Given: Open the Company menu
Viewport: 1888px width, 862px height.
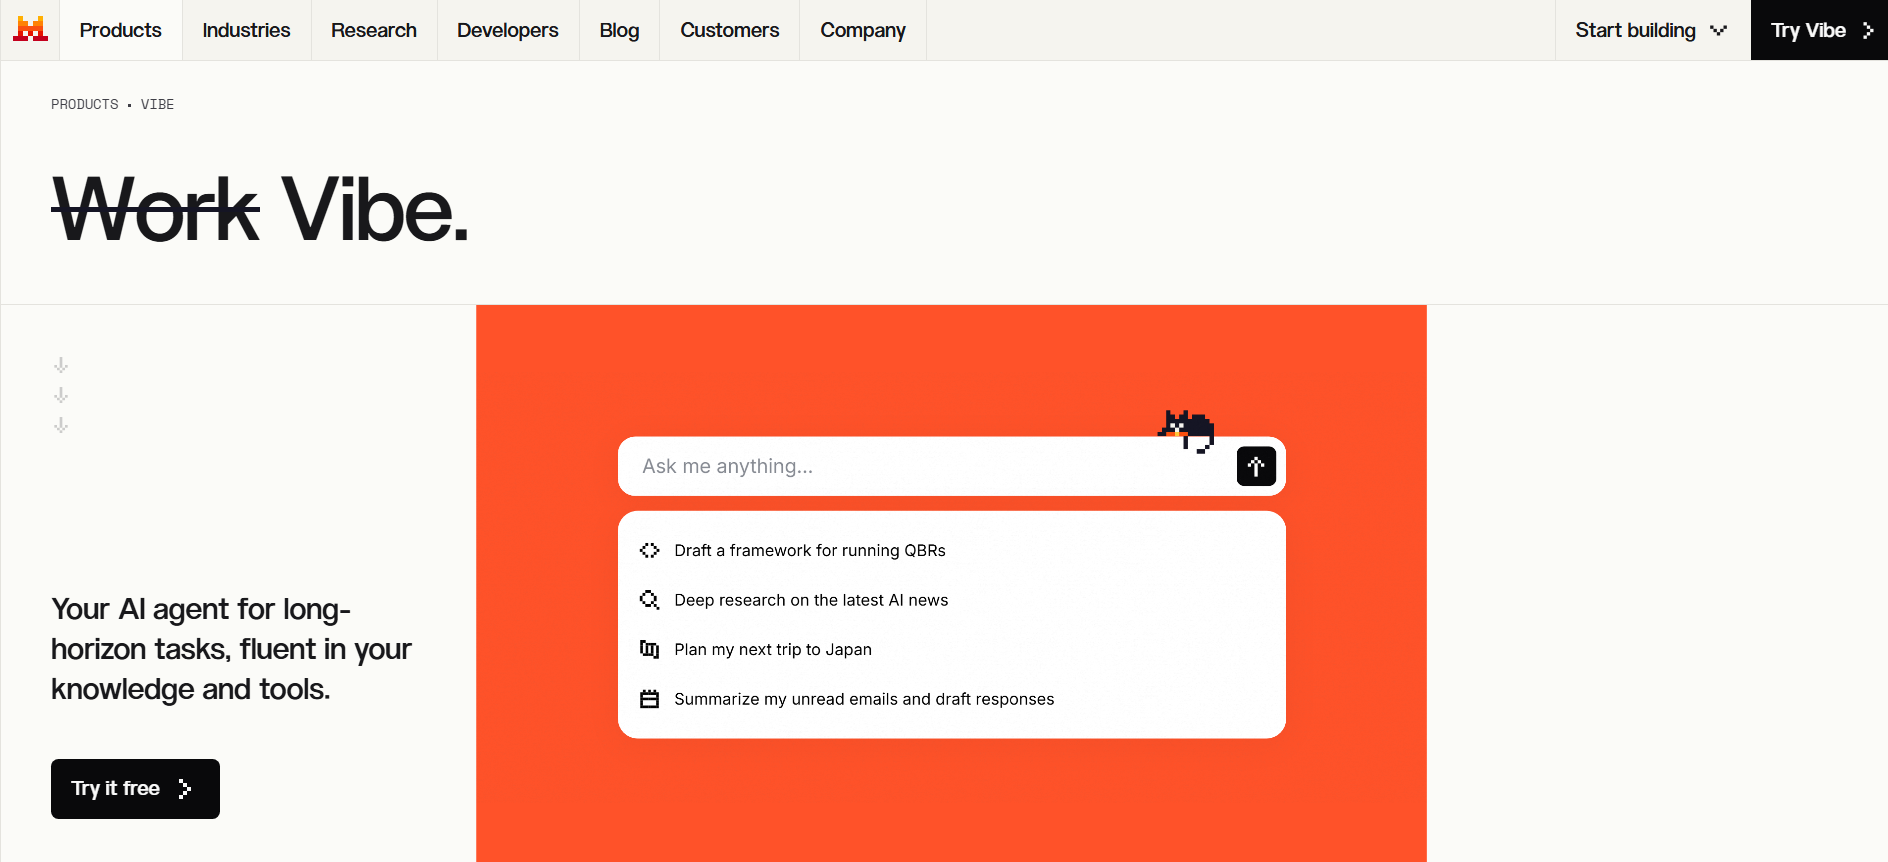Looking at the screenshot, I should coord(863,30).
